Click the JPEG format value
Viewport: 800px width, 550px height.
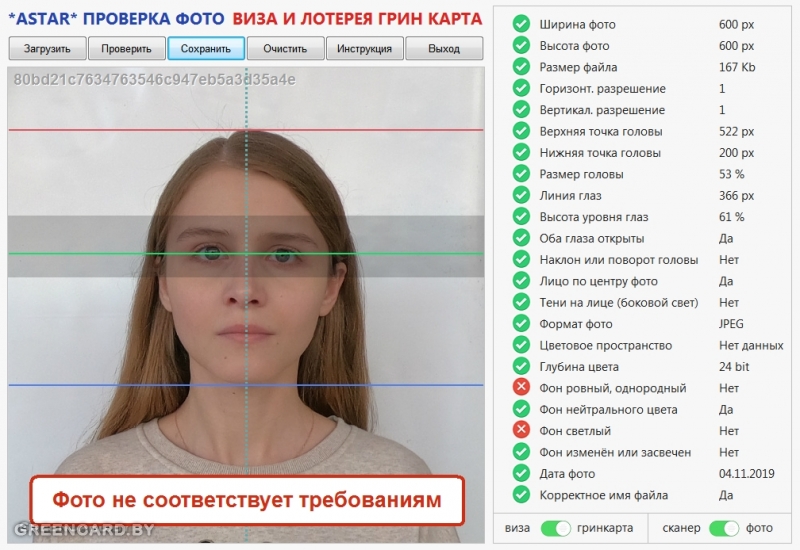click(x=731, y=324)
